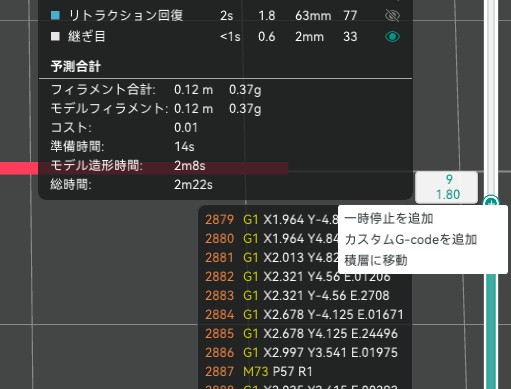Select G-code line 2882
Viewport: 511px width, 389px height.
pos(297,276)
